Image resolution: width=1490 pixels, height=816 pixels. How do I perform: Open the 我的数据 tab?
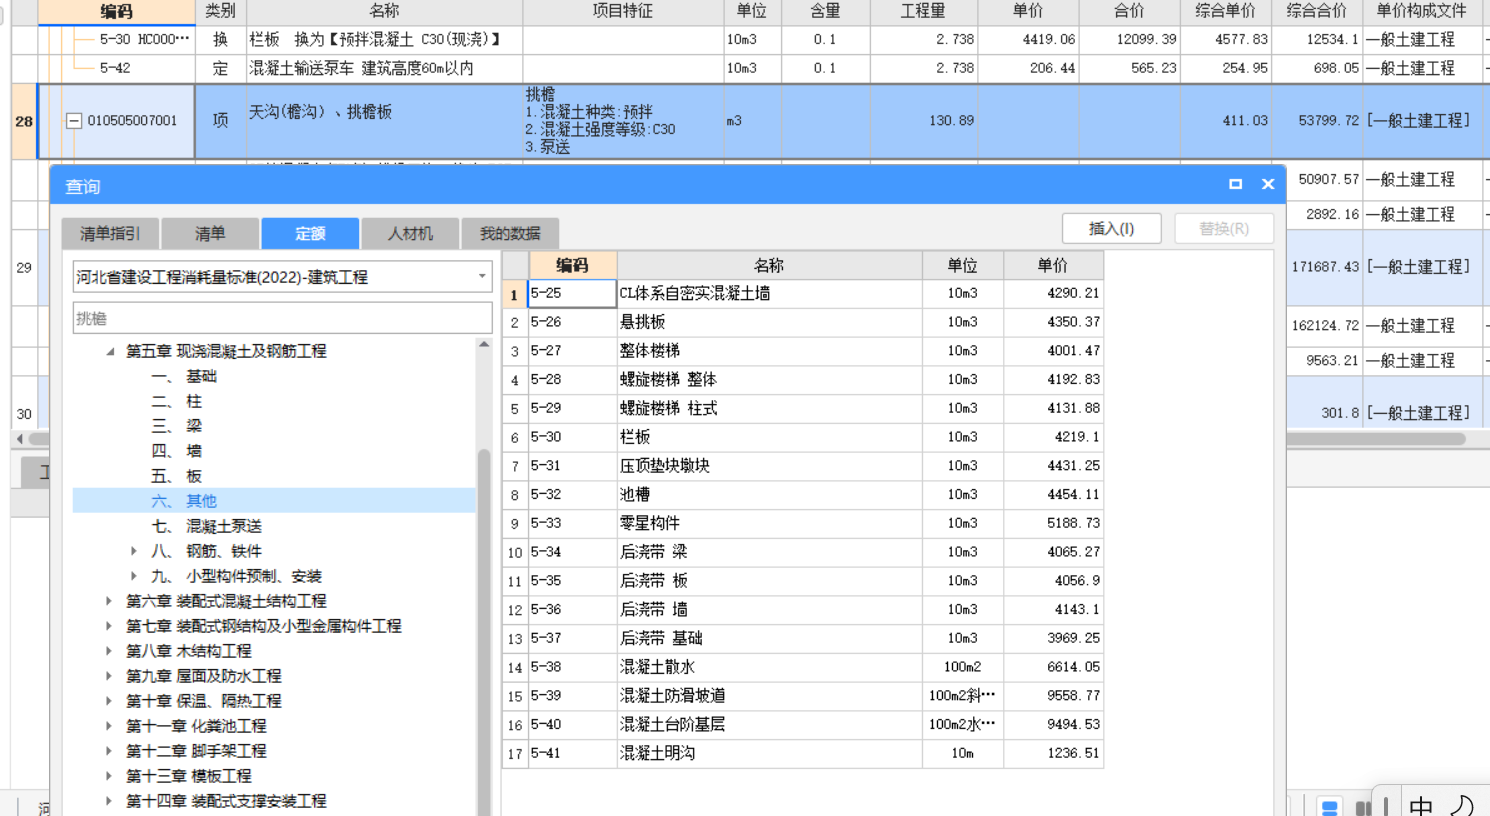coord(509,233)
